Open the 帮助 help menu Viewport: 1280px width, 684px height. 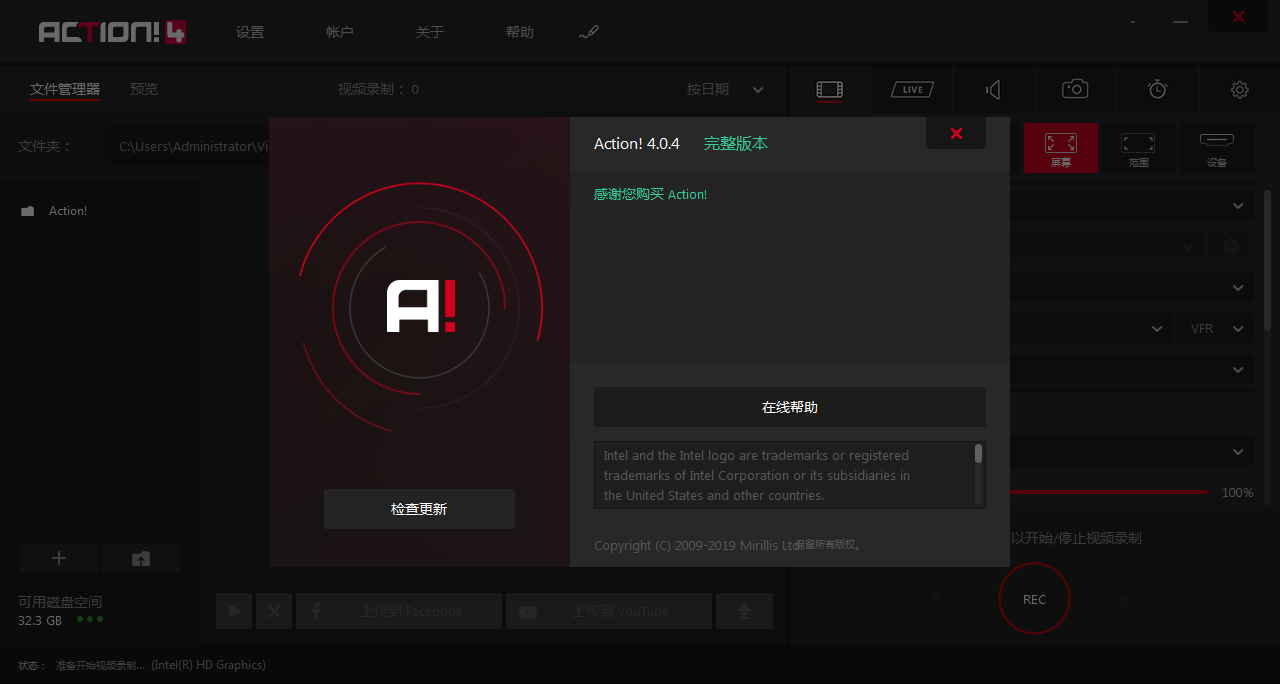pyautogui.click(x=520, y=32)
